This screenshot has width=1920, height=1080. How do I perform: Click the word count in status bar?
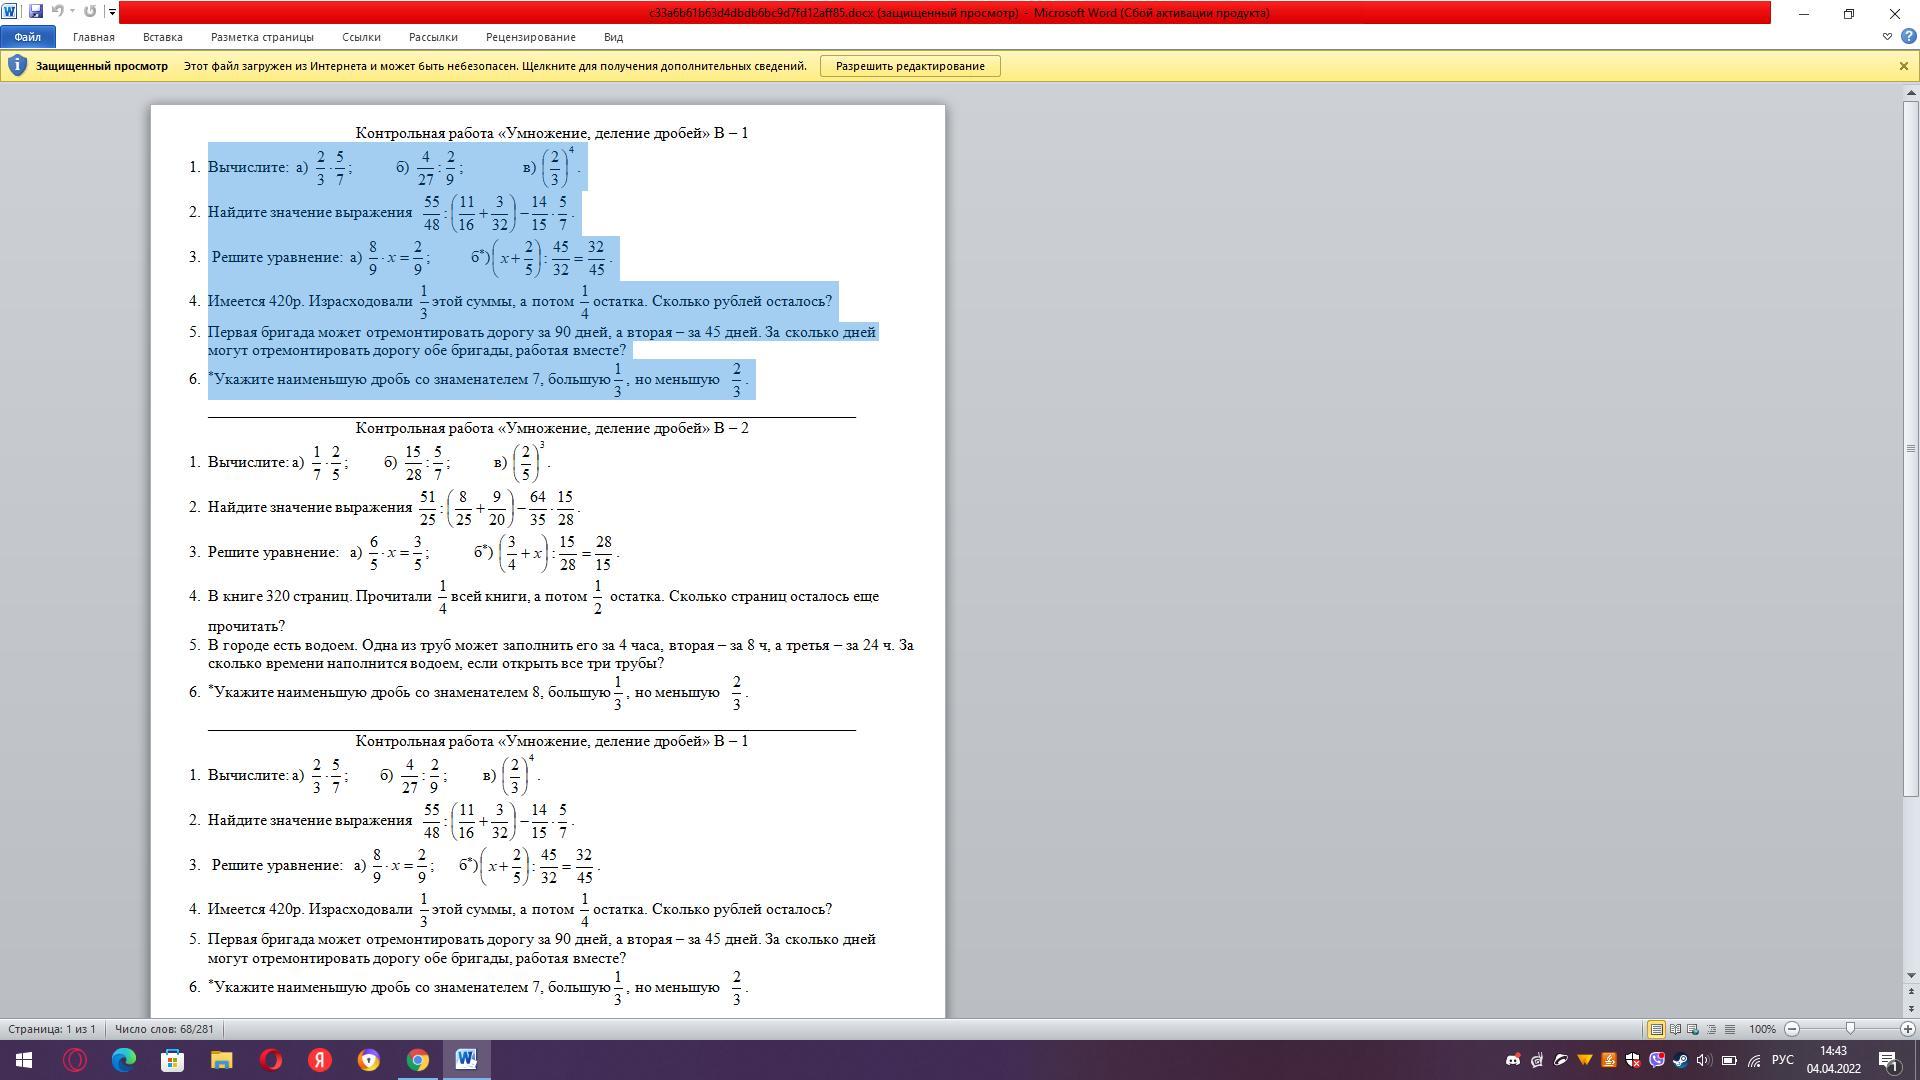click(x=164, y=1029)
